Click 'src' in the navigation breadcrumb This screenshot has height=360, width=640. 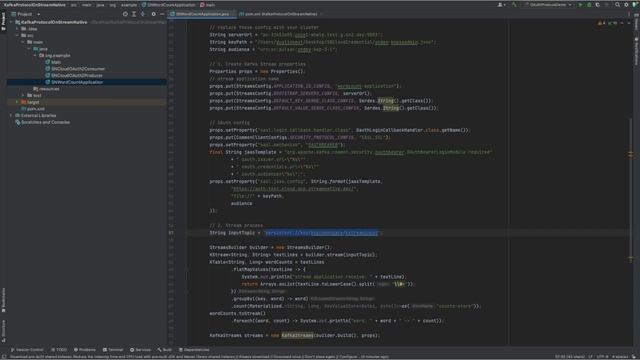(x=73, y=5)
